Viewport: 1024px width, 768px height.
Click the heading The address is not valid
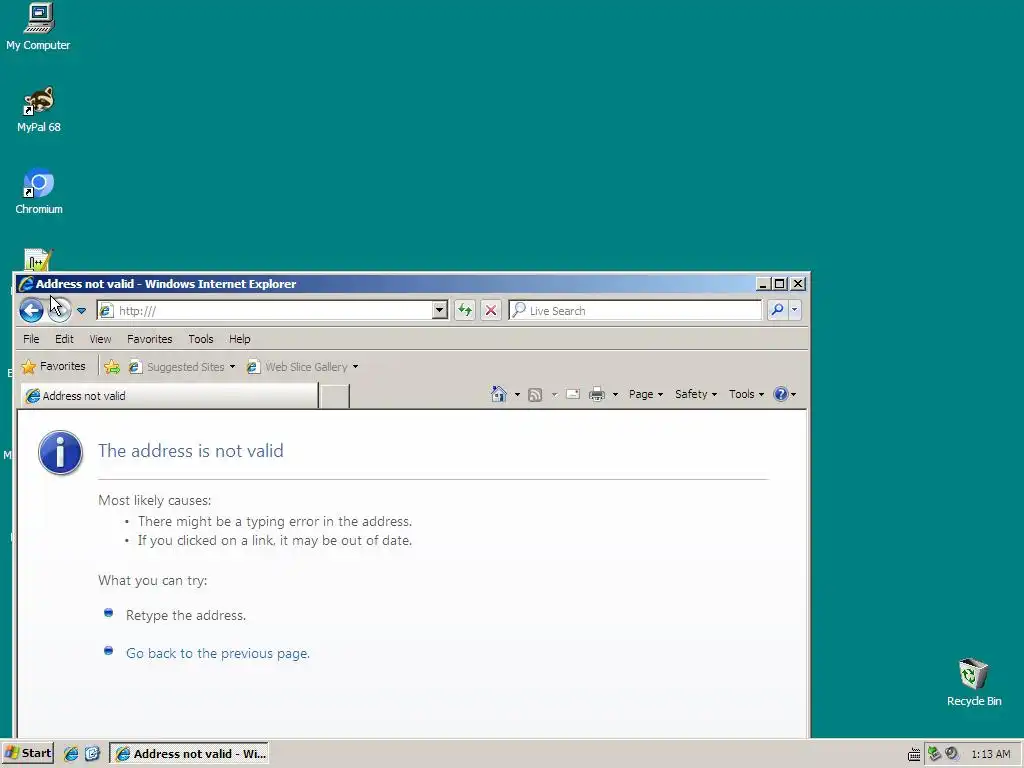click(191, 451)
